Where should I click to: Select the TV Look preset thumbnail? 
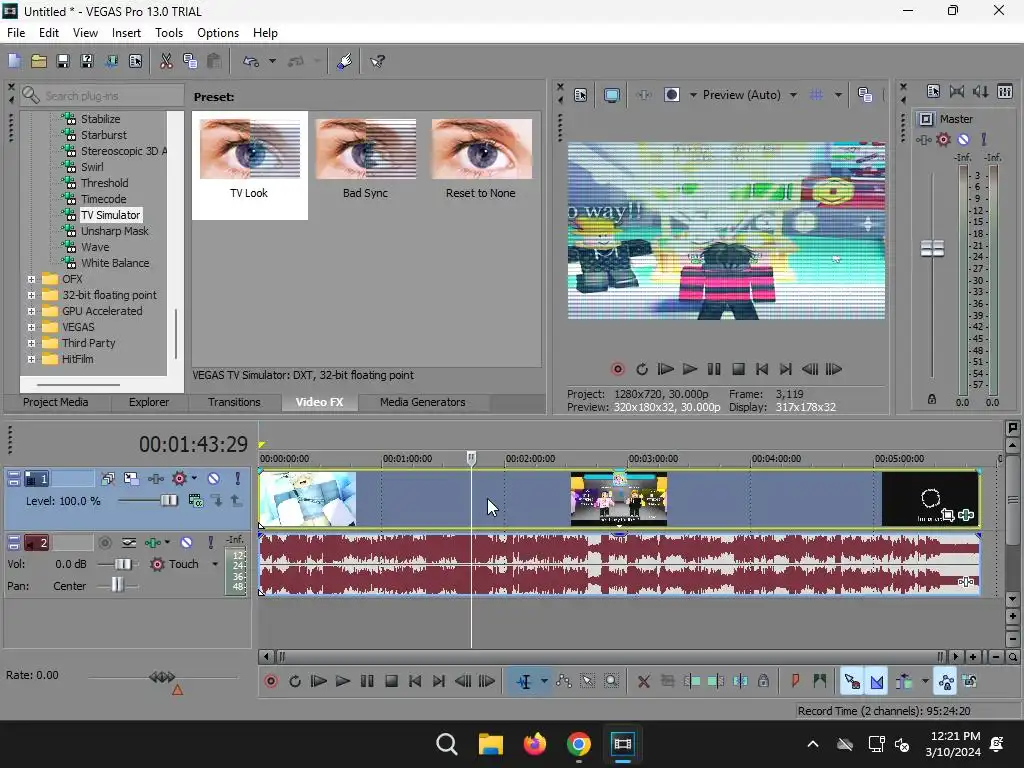pos(249,150)
